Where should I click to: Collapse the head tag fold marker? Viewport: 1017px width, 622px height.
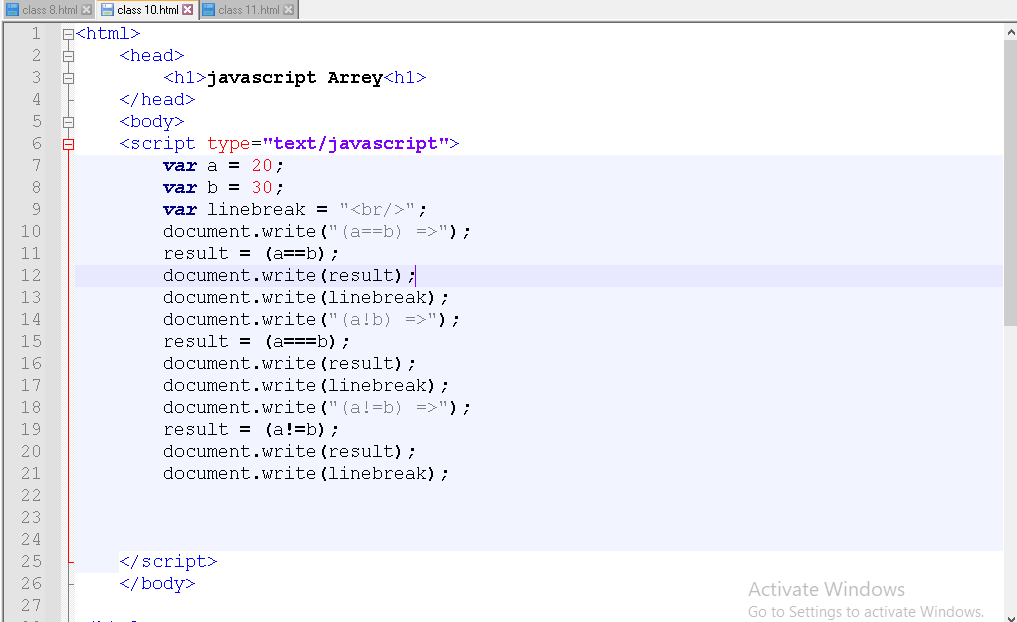(x=68, y=56)
